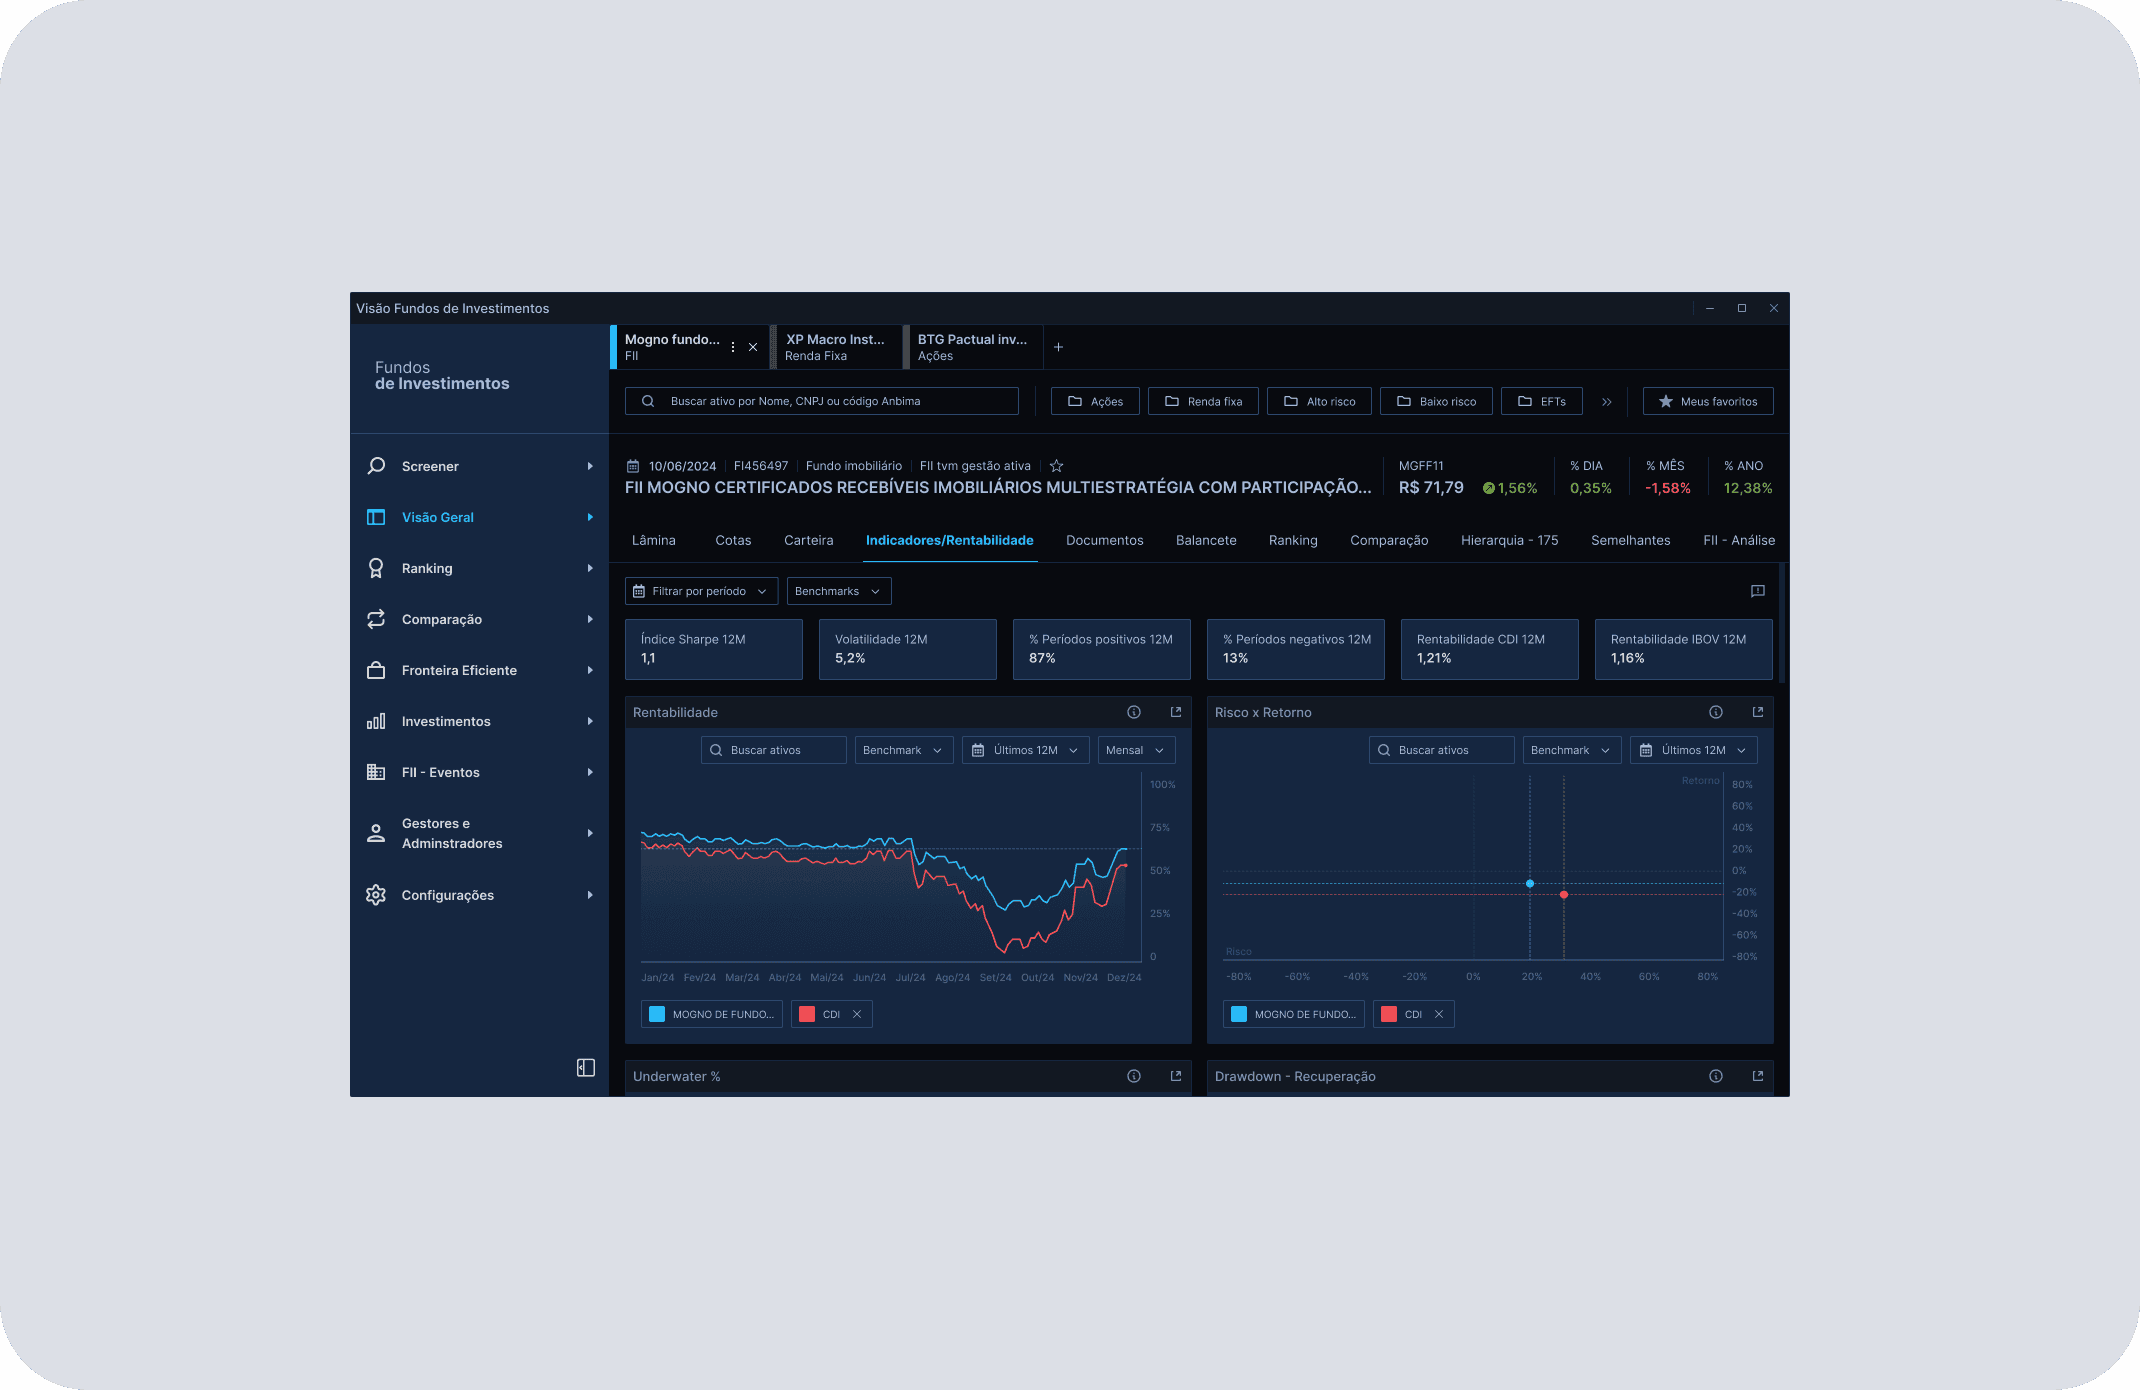Toggle MOGNO DE FUNDO series in Rentabilidade legend

coord(712,1014)
